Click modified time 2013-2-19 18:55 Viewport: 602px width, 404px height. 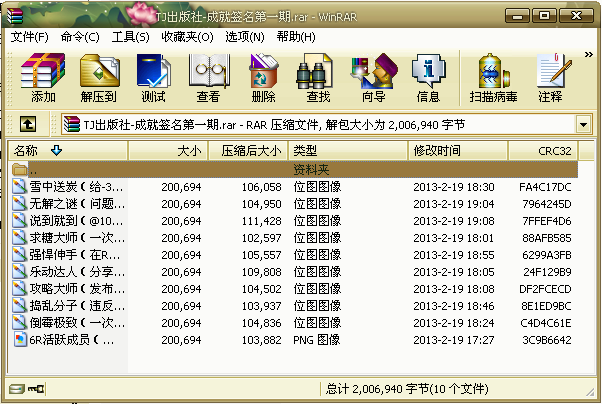coord(454,255)
